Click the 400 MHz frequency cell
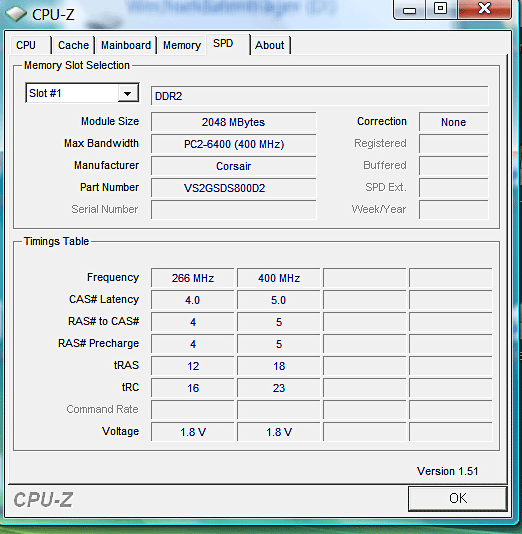 (x=279, y=278)
